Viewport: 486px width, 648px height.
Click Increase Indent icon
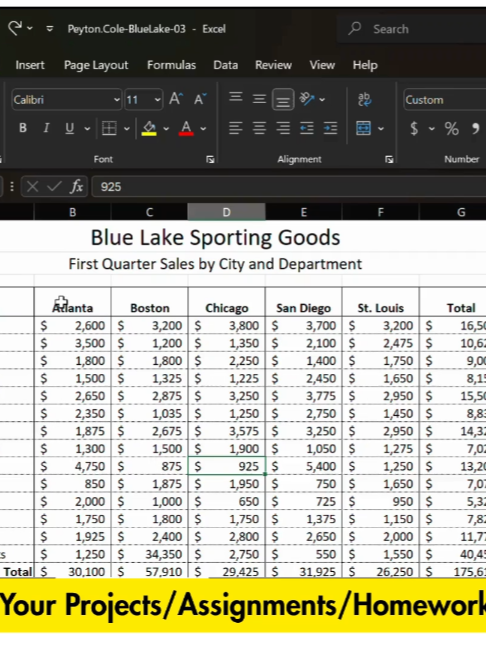point(331,128)
